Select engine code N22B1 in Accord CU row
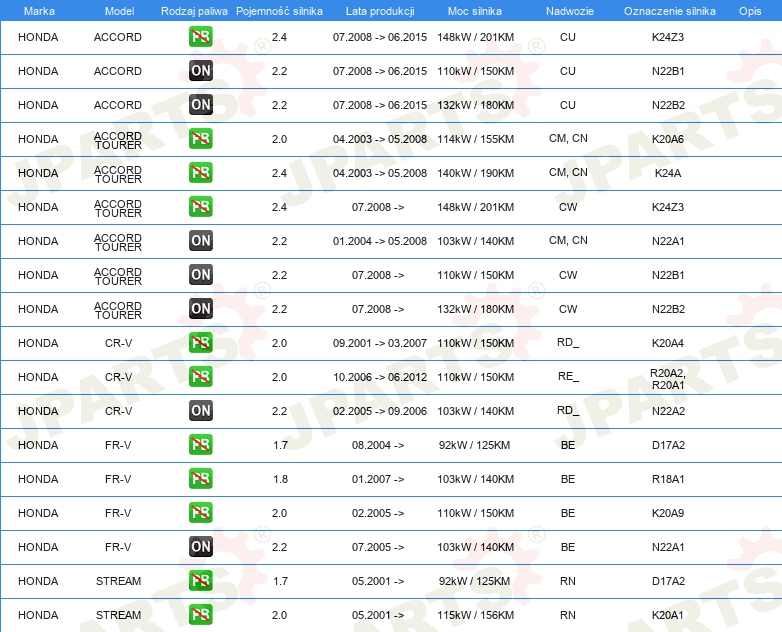Viewport: 782px width, 632px height. tap(668, 71)
